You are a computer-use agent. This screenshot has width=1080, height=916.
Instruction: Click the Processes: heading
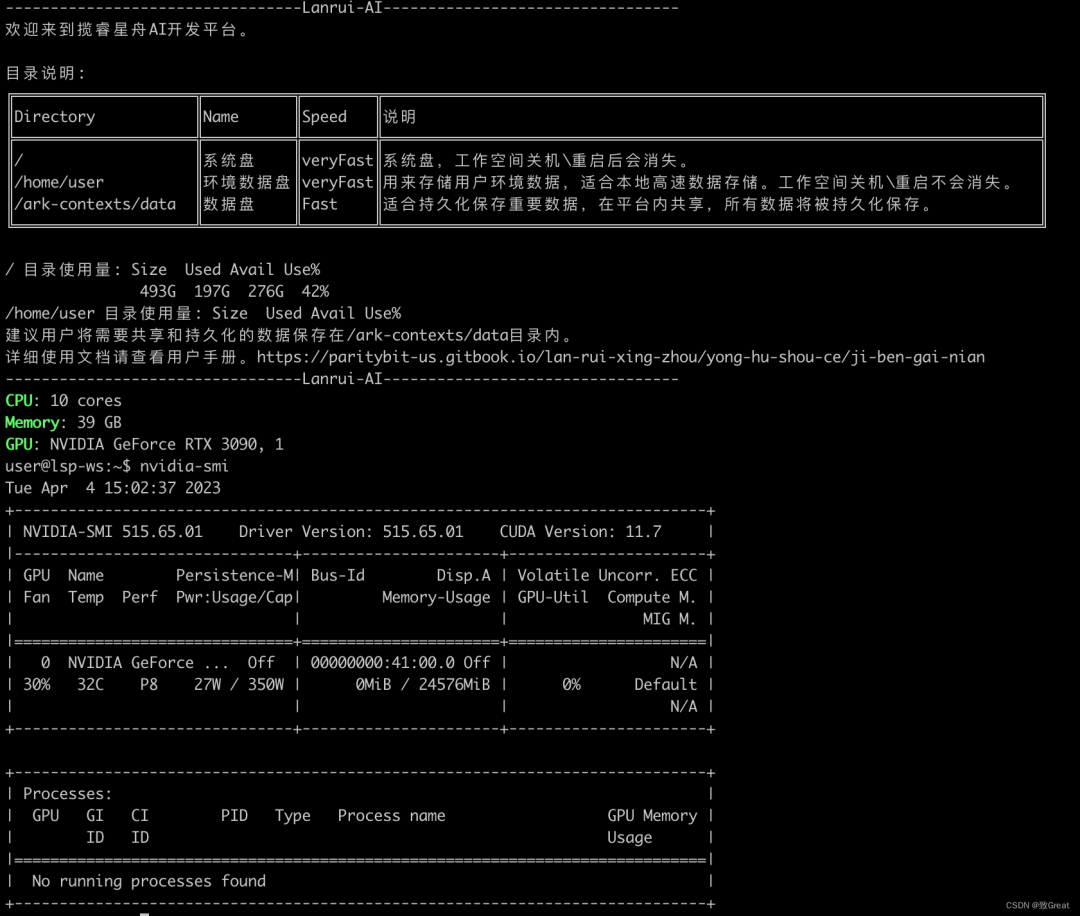click(x=68, y=794)
